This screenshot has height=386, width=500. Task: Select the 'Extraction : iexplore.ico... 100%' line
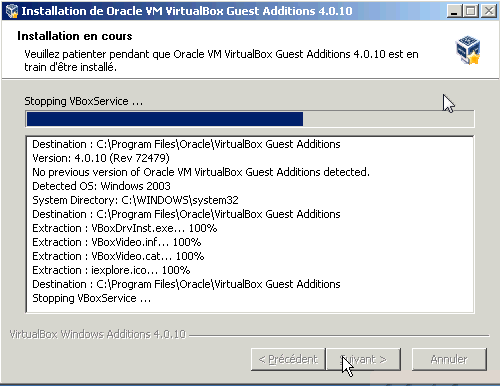[111, 270]
